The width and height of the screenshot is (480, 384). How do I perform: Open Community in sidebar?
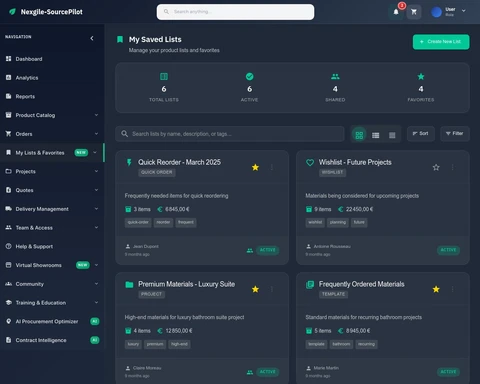coord(52,284)
